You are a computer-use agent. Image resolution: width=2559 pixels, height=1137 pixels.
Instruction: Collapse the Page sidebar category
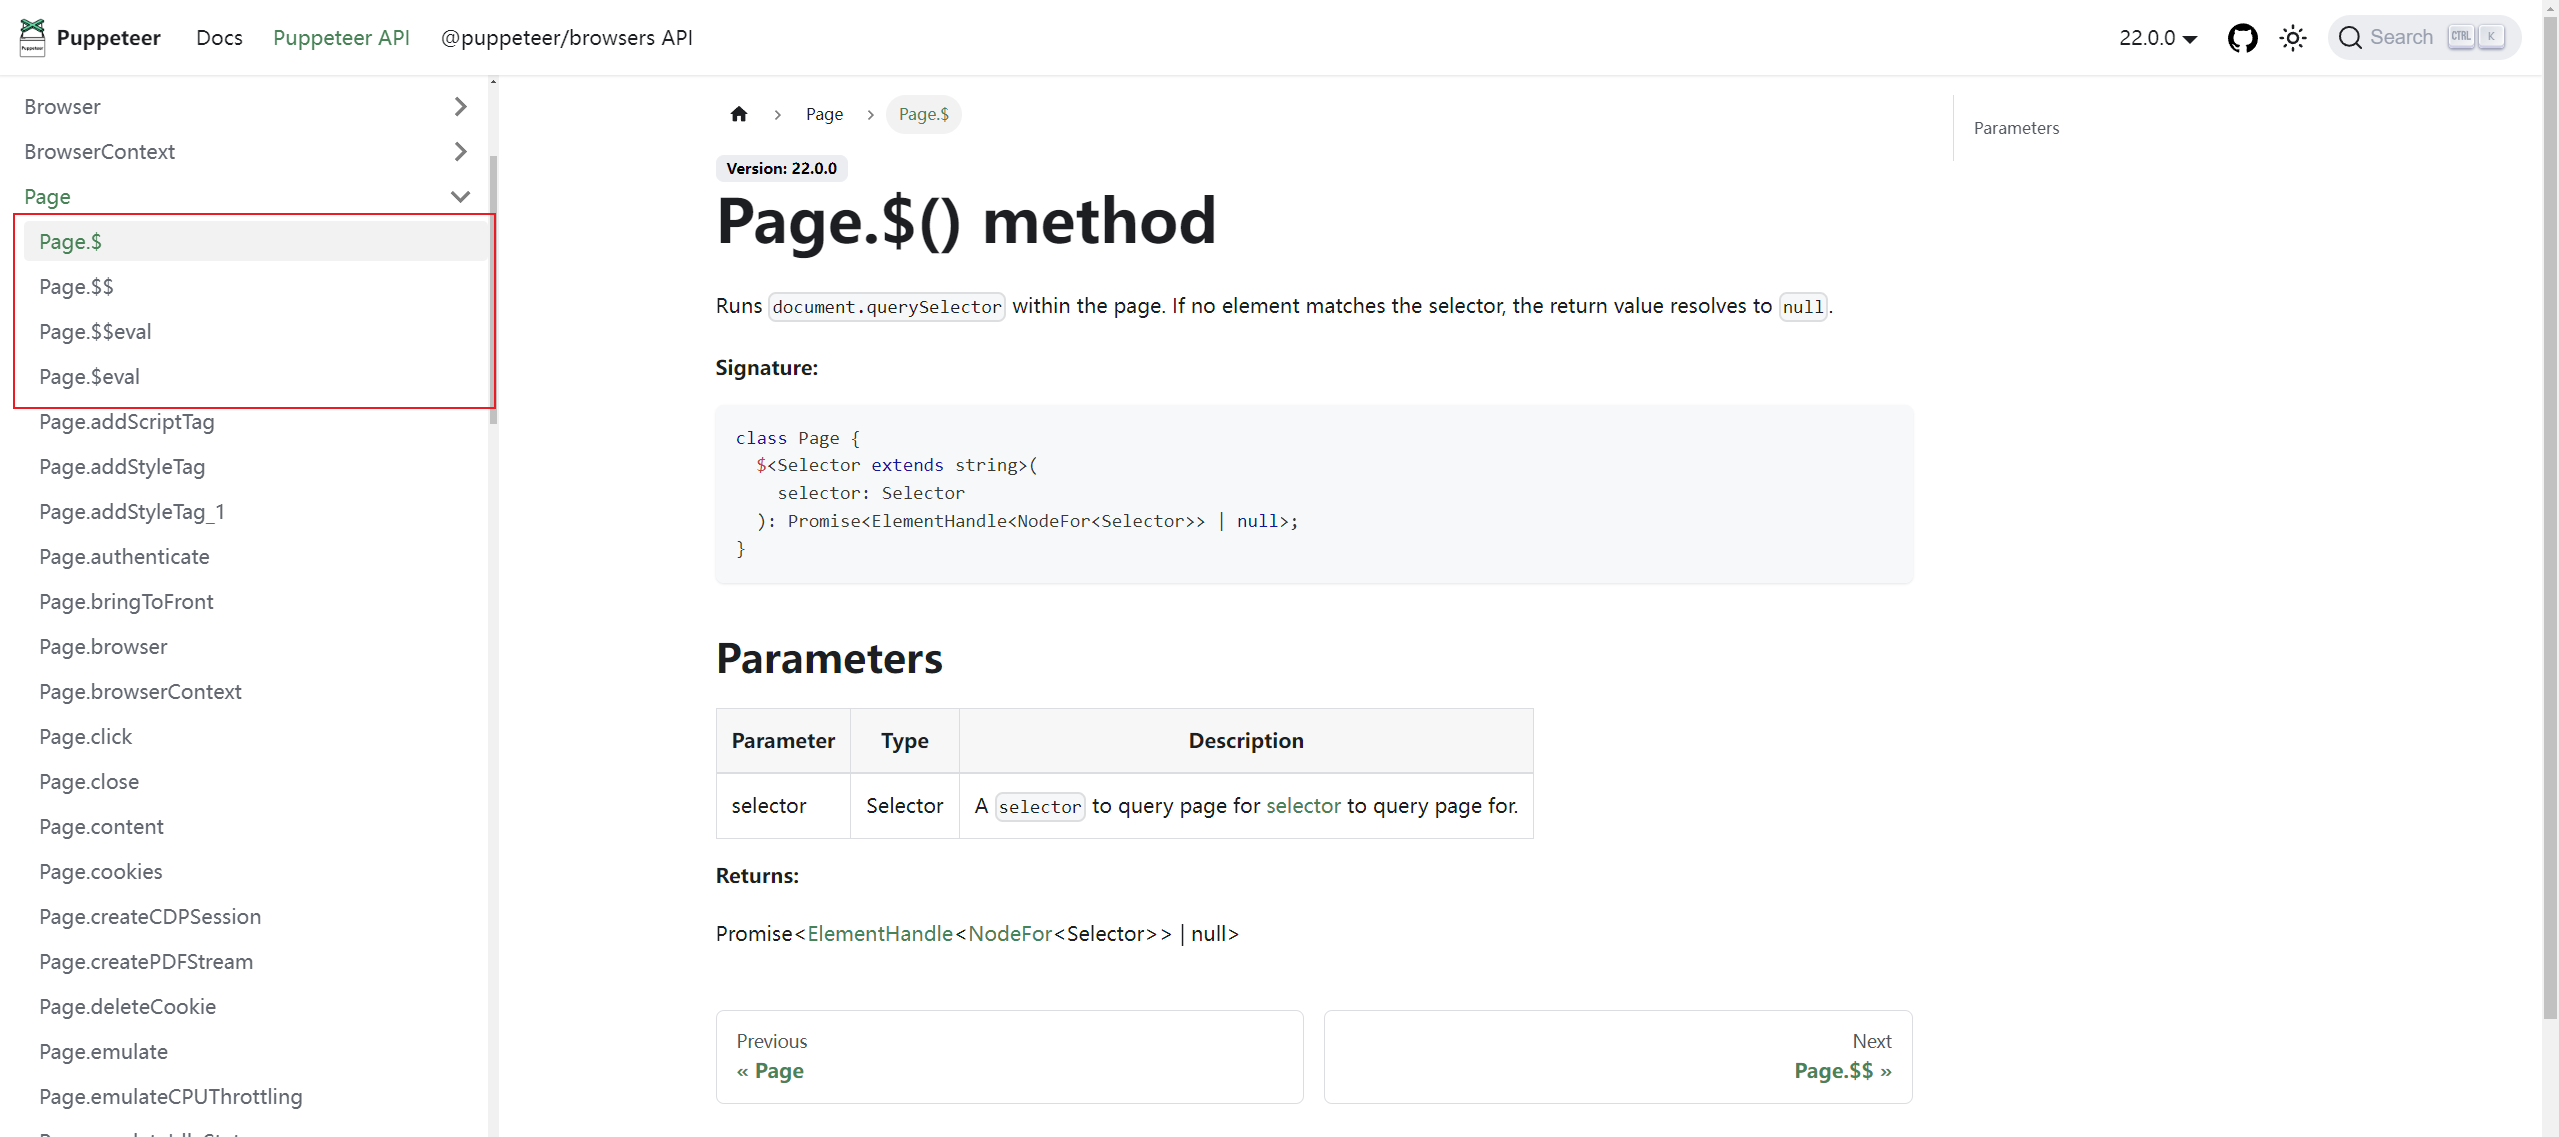click(460, 196)
